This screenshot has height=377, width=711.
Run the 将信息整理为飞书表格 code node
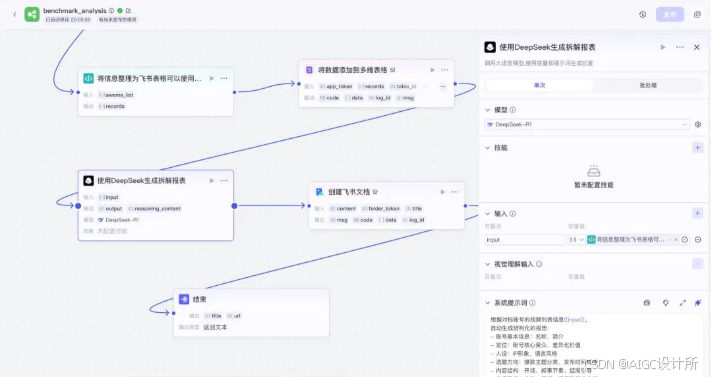click(x=212, y=78)
